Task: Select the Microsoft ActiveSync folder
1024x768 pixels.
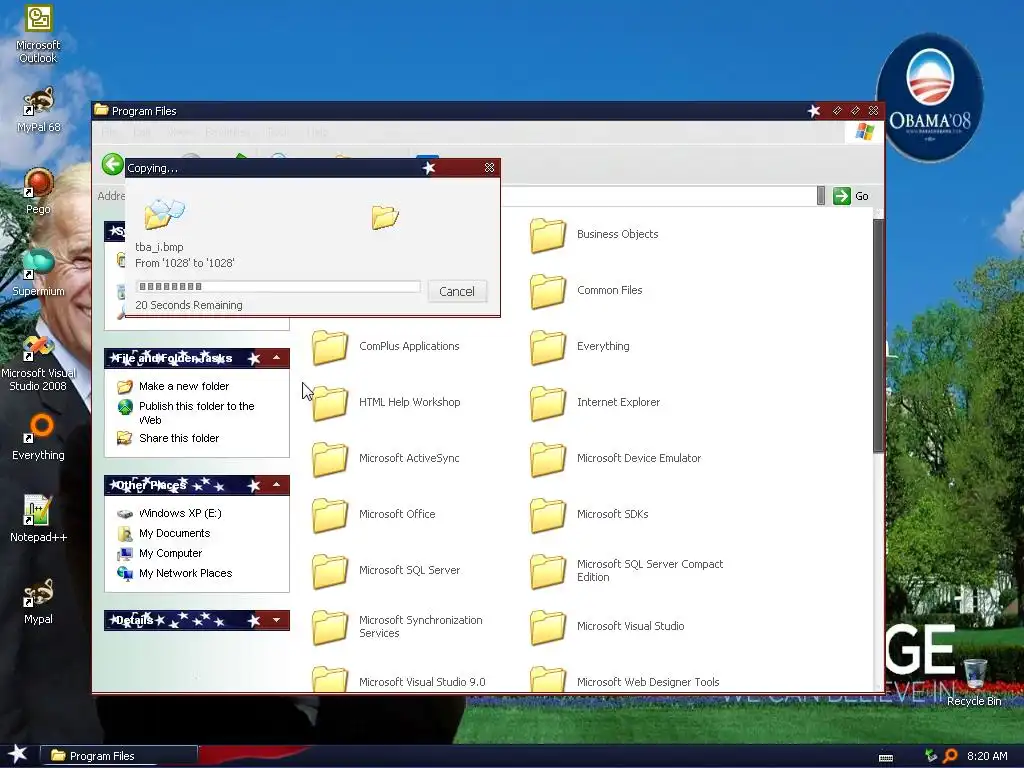Action: [385, 459]
